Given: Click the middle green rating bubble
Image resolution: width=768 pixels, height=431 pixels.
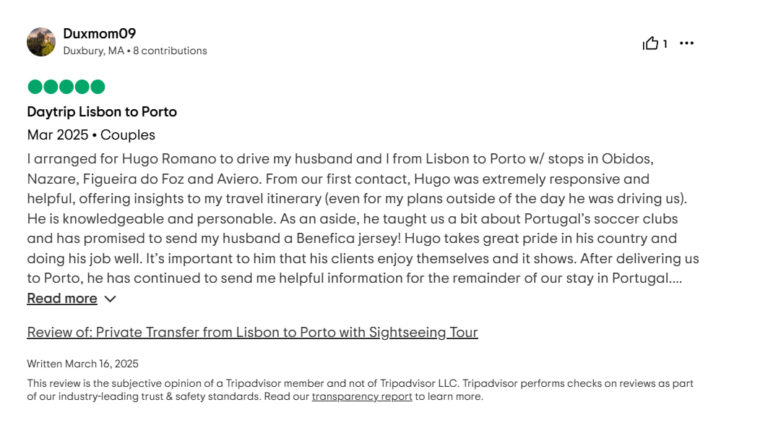Looking at the screenshot, I should 66,87.
